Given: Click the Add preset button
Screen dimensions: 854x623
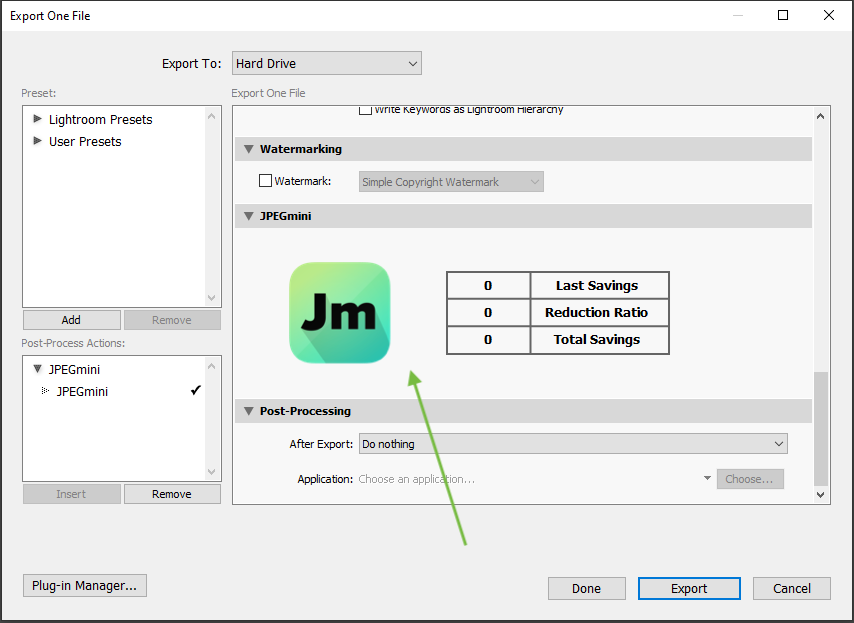Looking at the screenshot, I should pyautogui.click(x=71, y=320).
